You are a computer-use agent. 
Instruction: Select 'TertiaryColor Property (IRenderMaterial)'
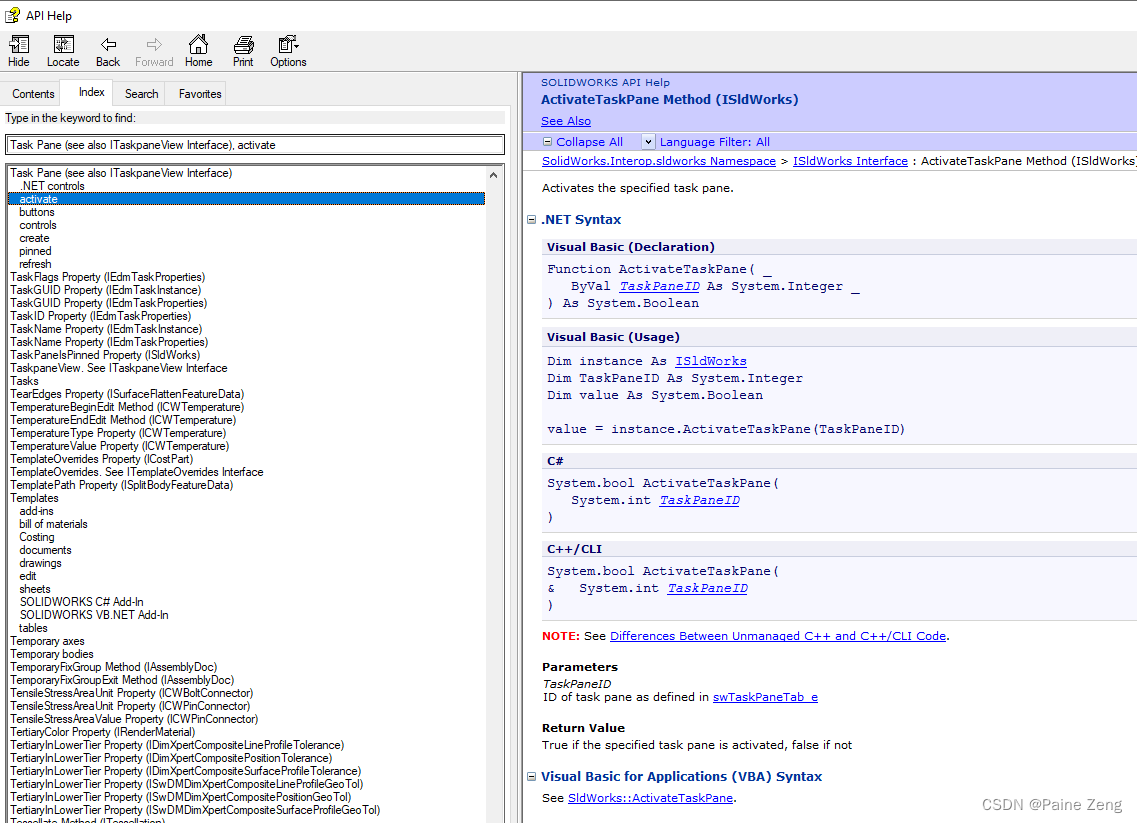102,732
